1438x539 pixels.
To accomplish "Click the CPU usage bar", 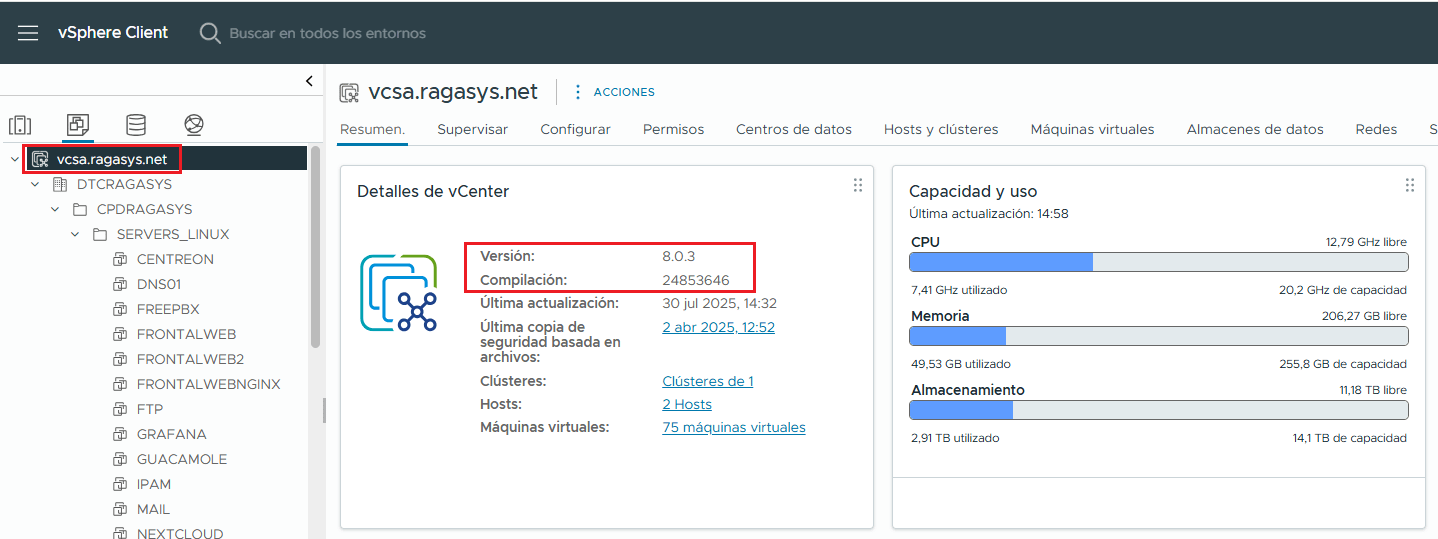I will click(1158, 262).
